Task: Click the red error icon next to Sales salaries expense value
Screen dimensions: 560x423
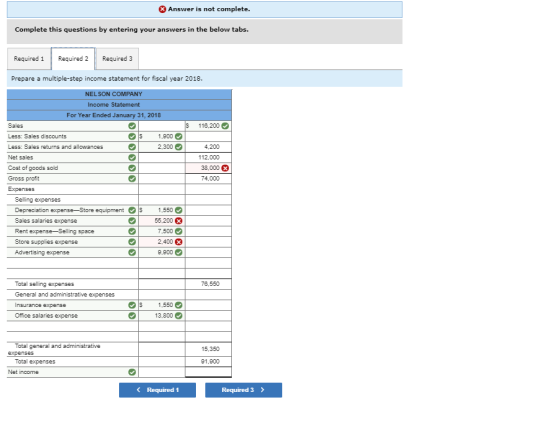Action: (179, 221)
